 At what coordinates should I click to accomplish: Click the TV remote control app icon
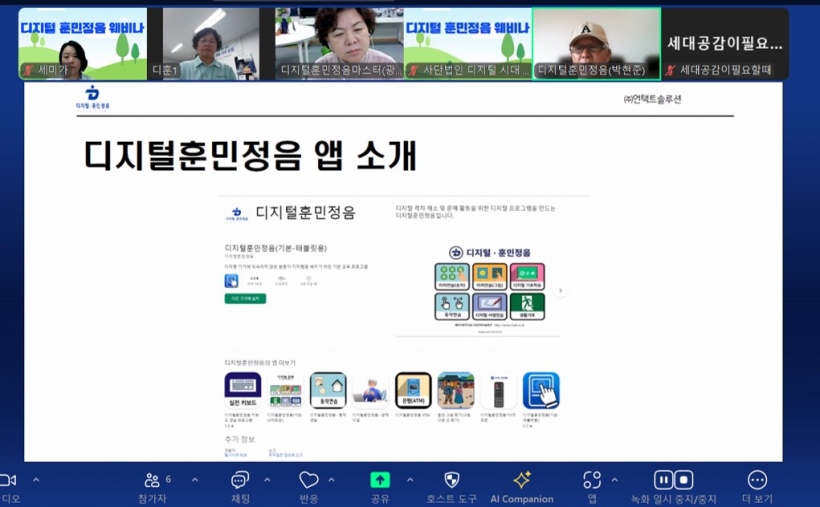pos(498,390)
